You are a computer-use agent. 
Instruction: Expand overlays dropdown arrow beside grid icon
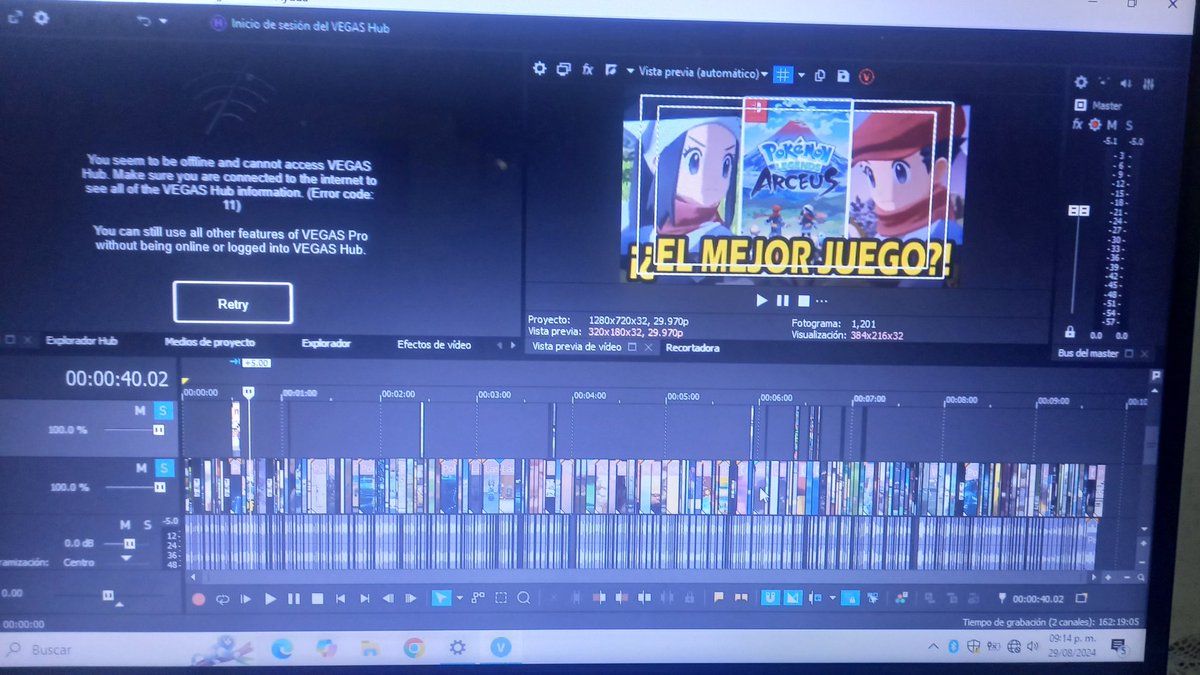coord(801,75)
